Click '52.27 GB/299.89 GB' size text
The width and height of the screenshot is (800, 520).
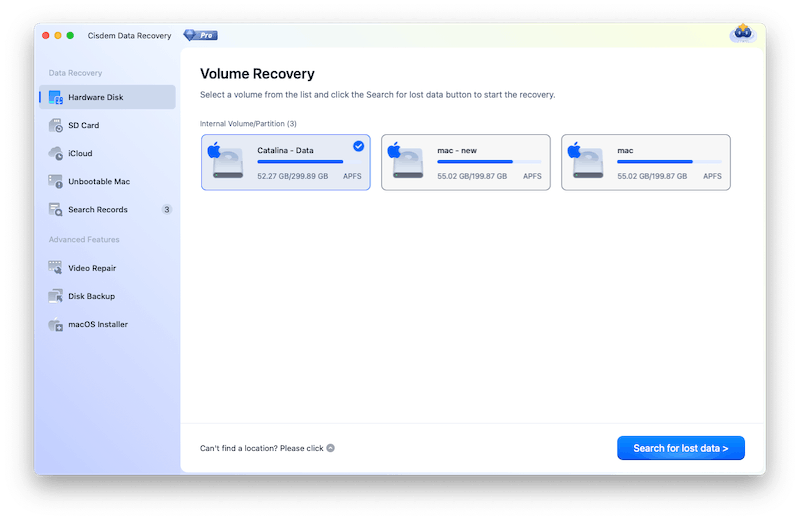click(292, 176)
